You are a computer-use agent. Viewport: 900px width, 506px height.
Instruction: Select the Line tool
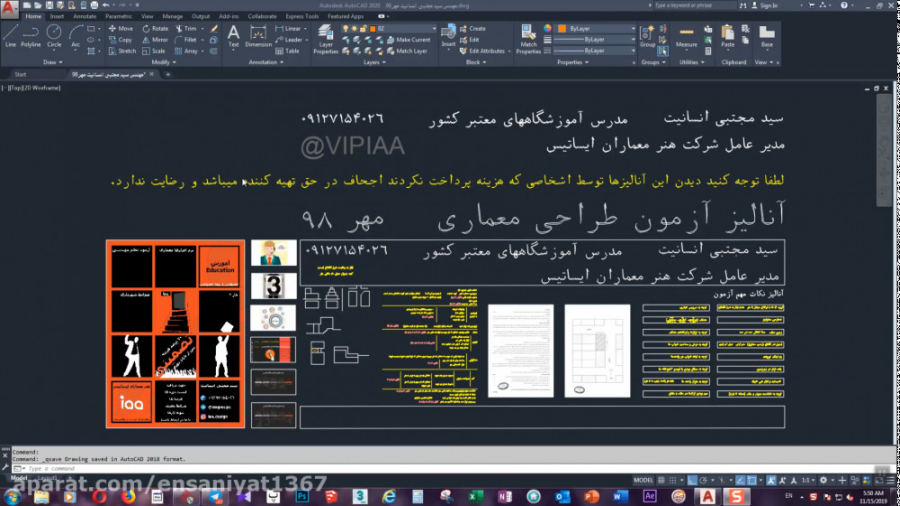point(10,35)
